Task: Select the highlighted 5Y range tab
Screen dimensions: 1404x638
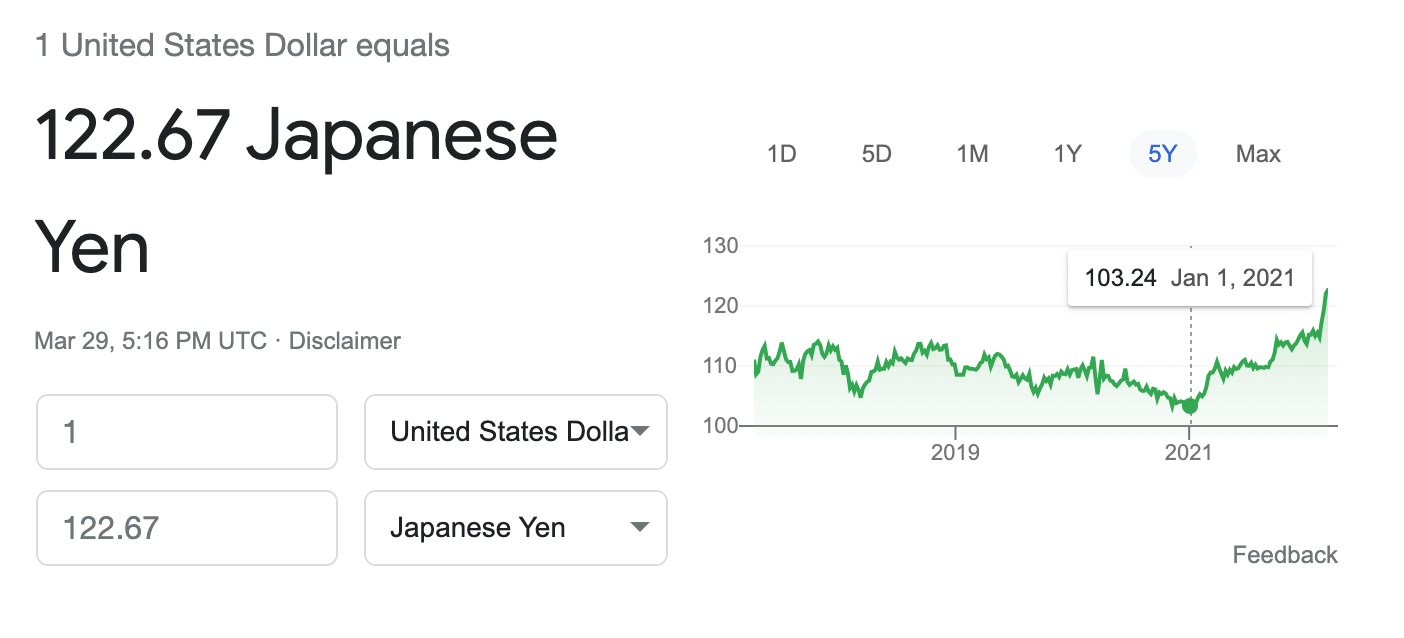Action: (1163, 154)
